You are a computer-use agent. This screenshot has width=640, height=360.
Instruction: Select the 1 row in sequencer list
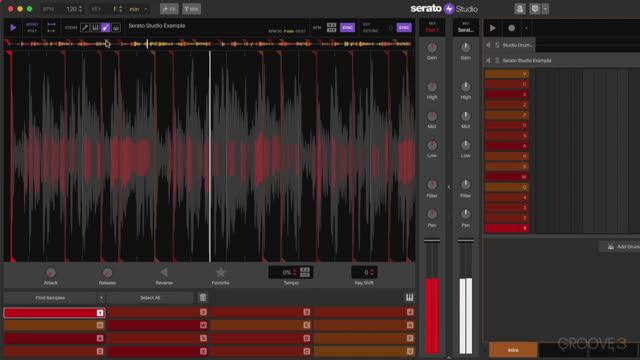tap(507, 228)
